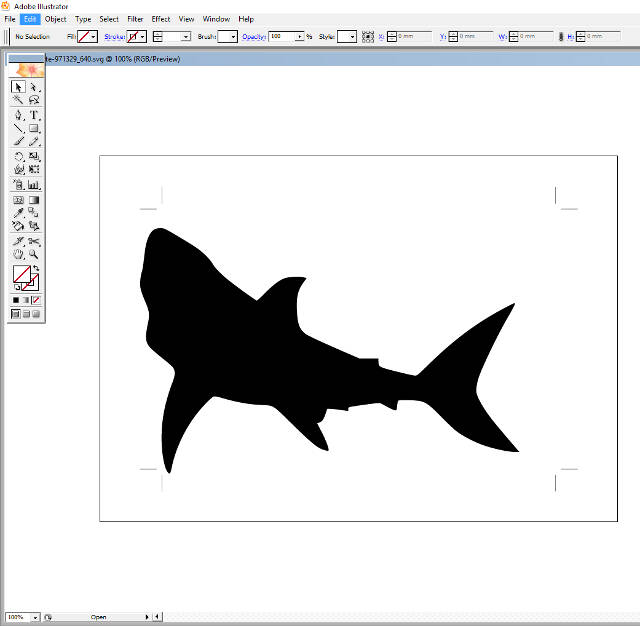Select the Warp tool
The width and height of the screenshot is (640, 626).
(18, 169)
